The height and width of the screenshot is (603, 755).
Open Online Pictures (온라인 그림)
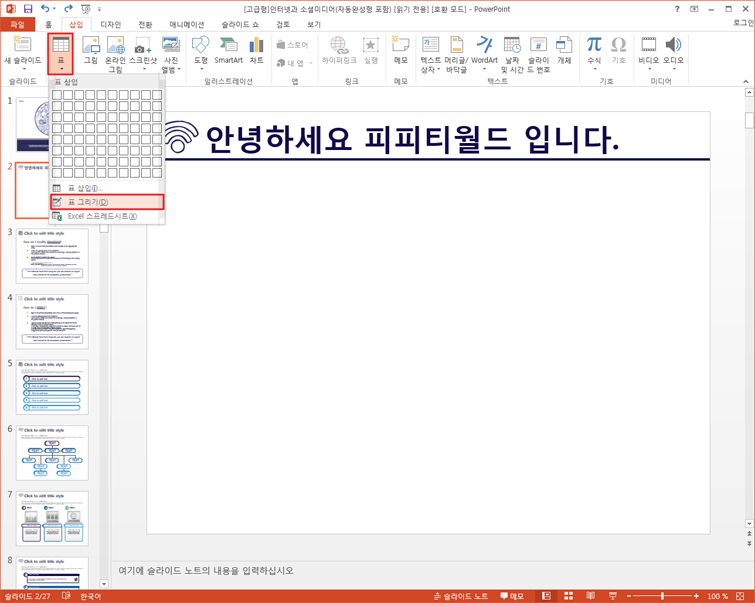(x=116, y=54)
